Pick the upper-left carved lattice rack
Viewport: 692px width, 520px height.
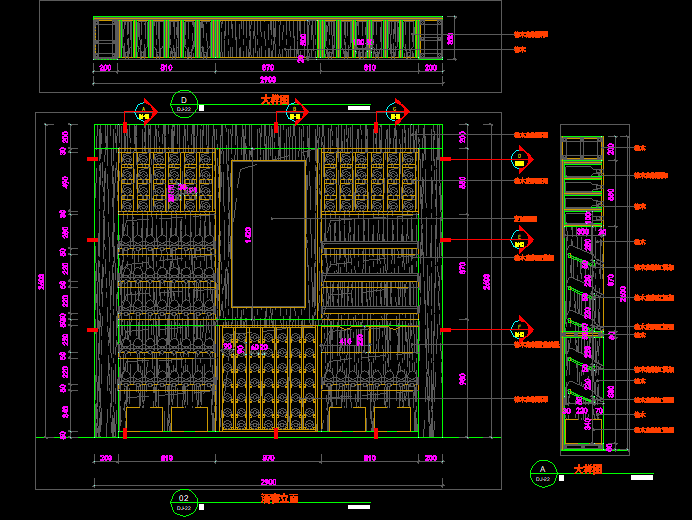point(167,181)
